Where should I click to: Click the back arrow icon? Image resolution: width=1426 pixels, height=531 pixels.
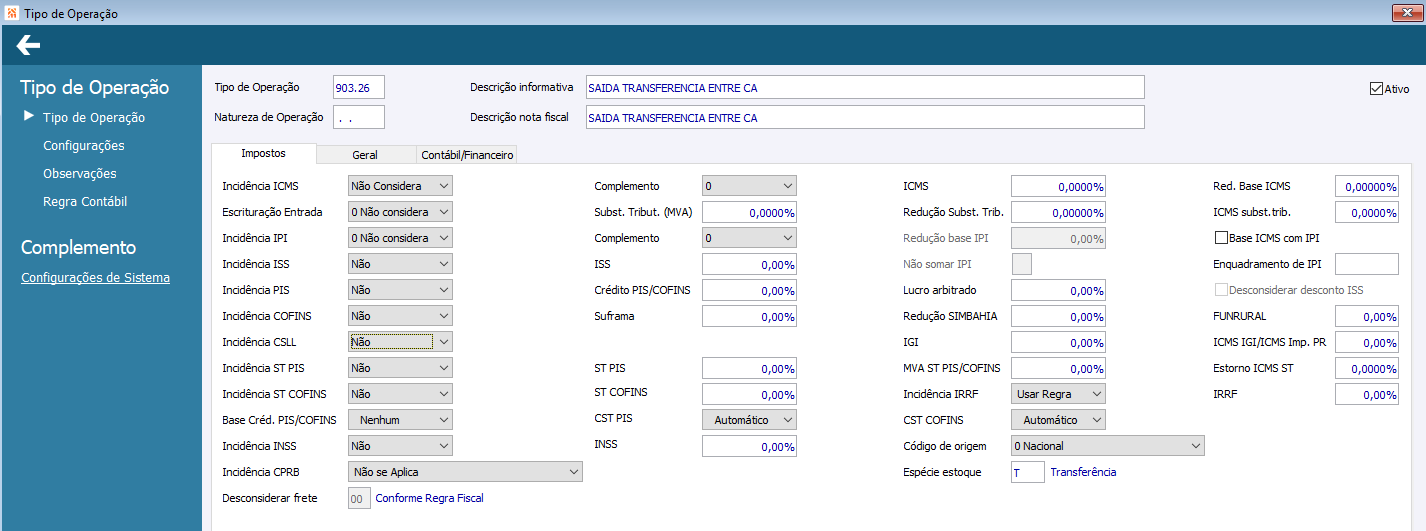28,45
